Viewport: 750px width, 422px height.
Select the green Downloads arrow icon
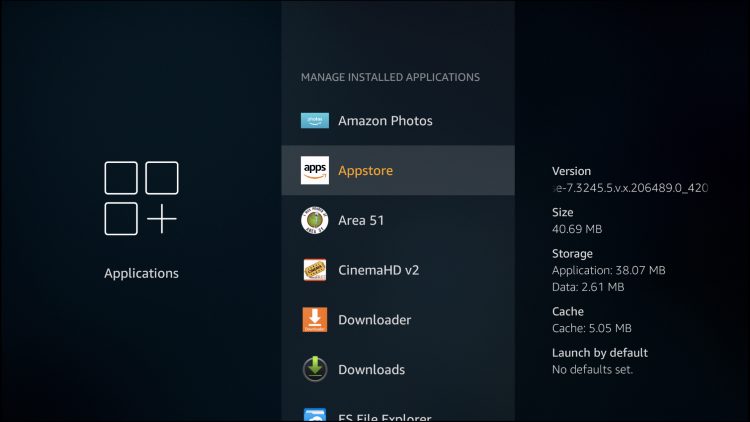(315, 369)
